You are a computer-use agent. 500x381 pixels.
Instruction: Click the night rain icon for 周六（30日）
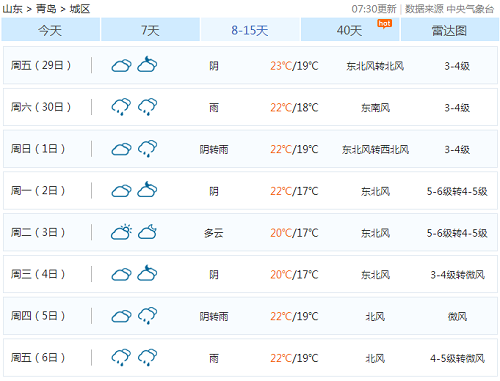coord(147,107)
